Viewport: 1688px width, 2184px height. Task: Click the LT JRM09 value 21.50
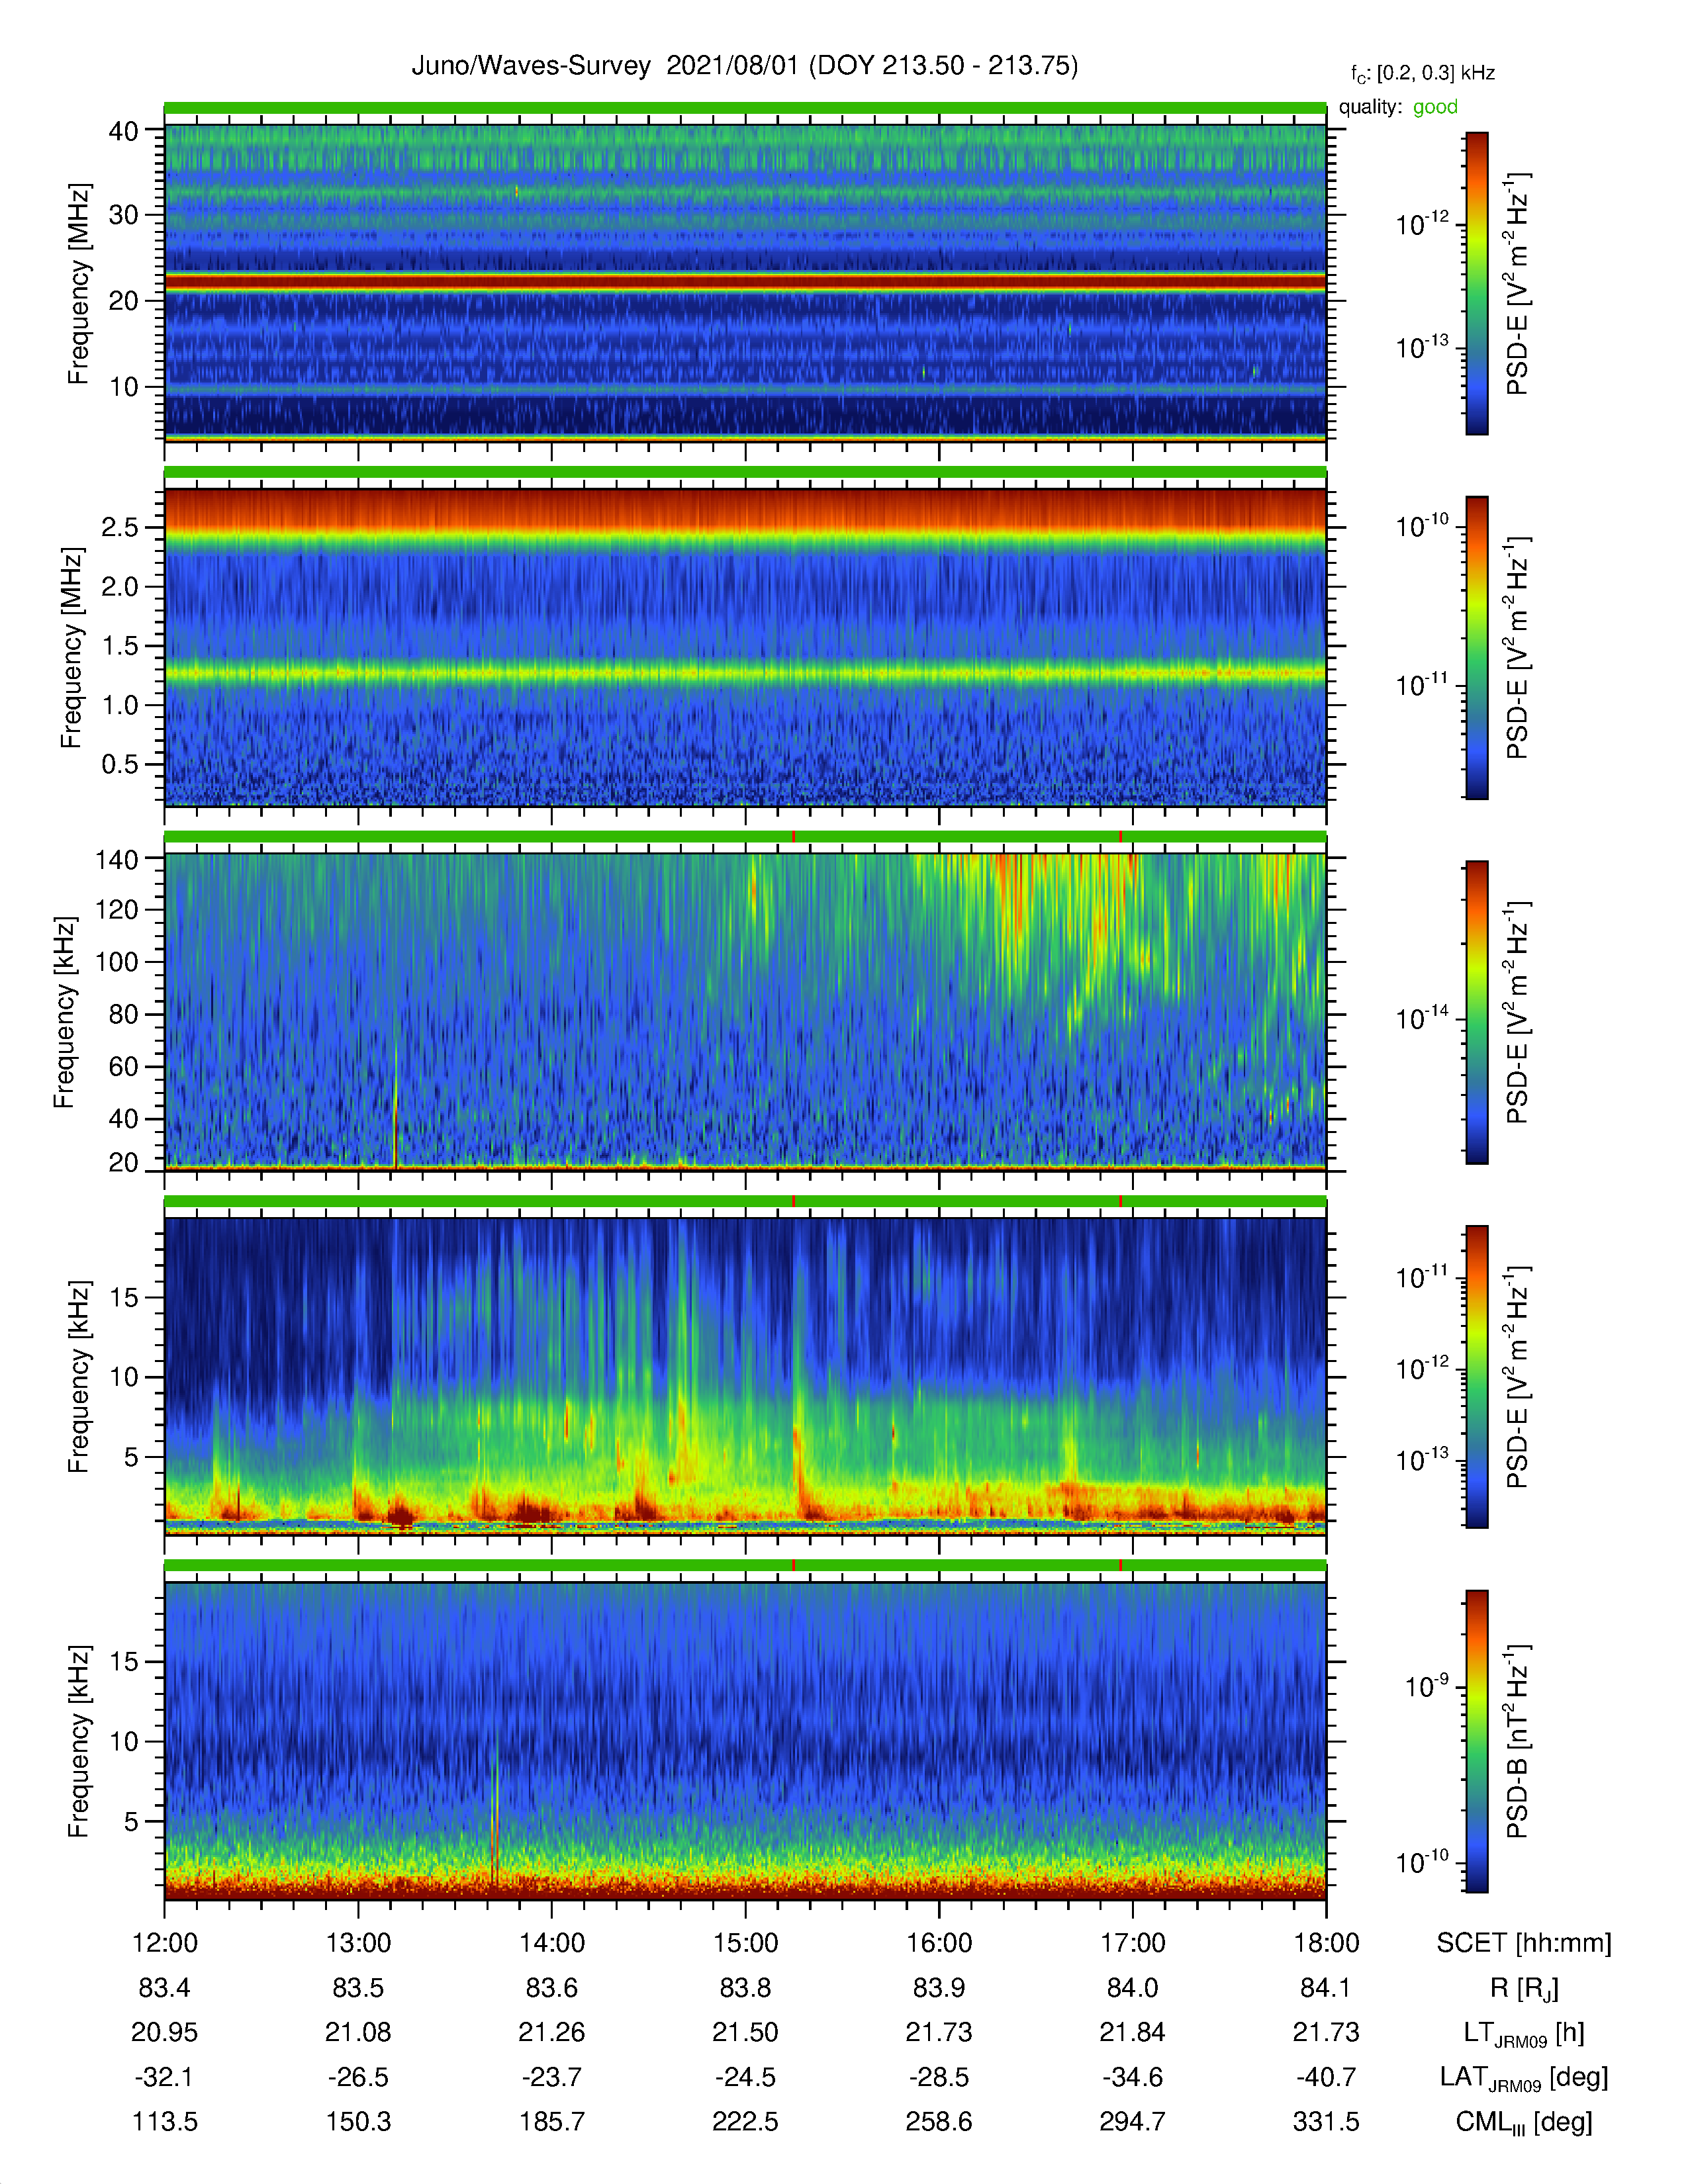(x=745, y=2033)
